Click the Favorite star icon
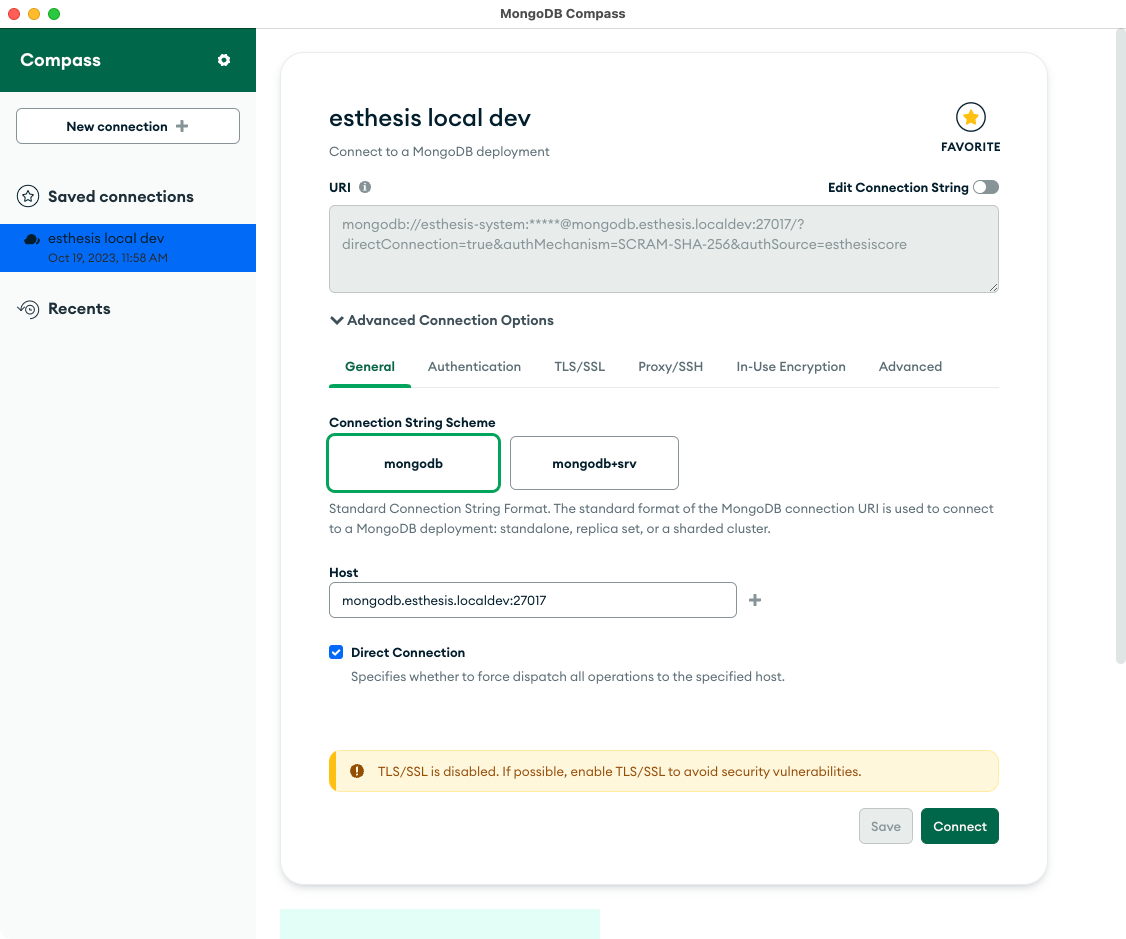This screenshot has height=939, width=1126. pyautogui.click(x=970, y=117)
